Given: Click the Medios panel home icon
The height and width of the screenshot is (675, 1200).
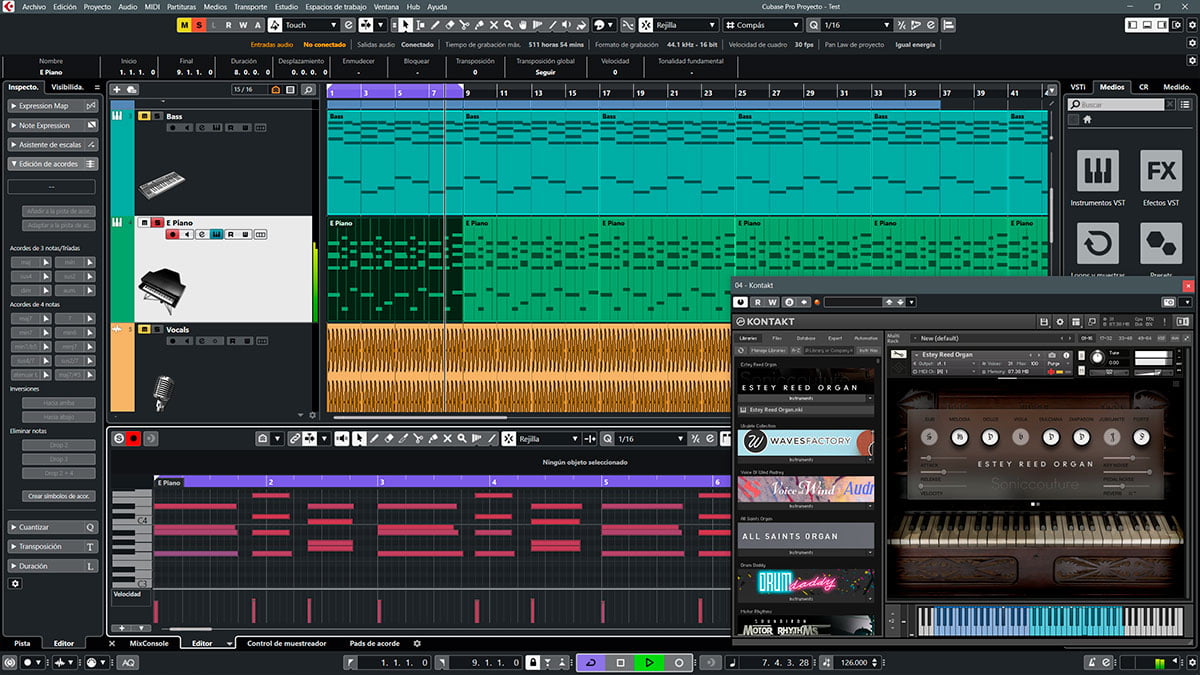Looking at the screenshot, I should coord(1087,119).
